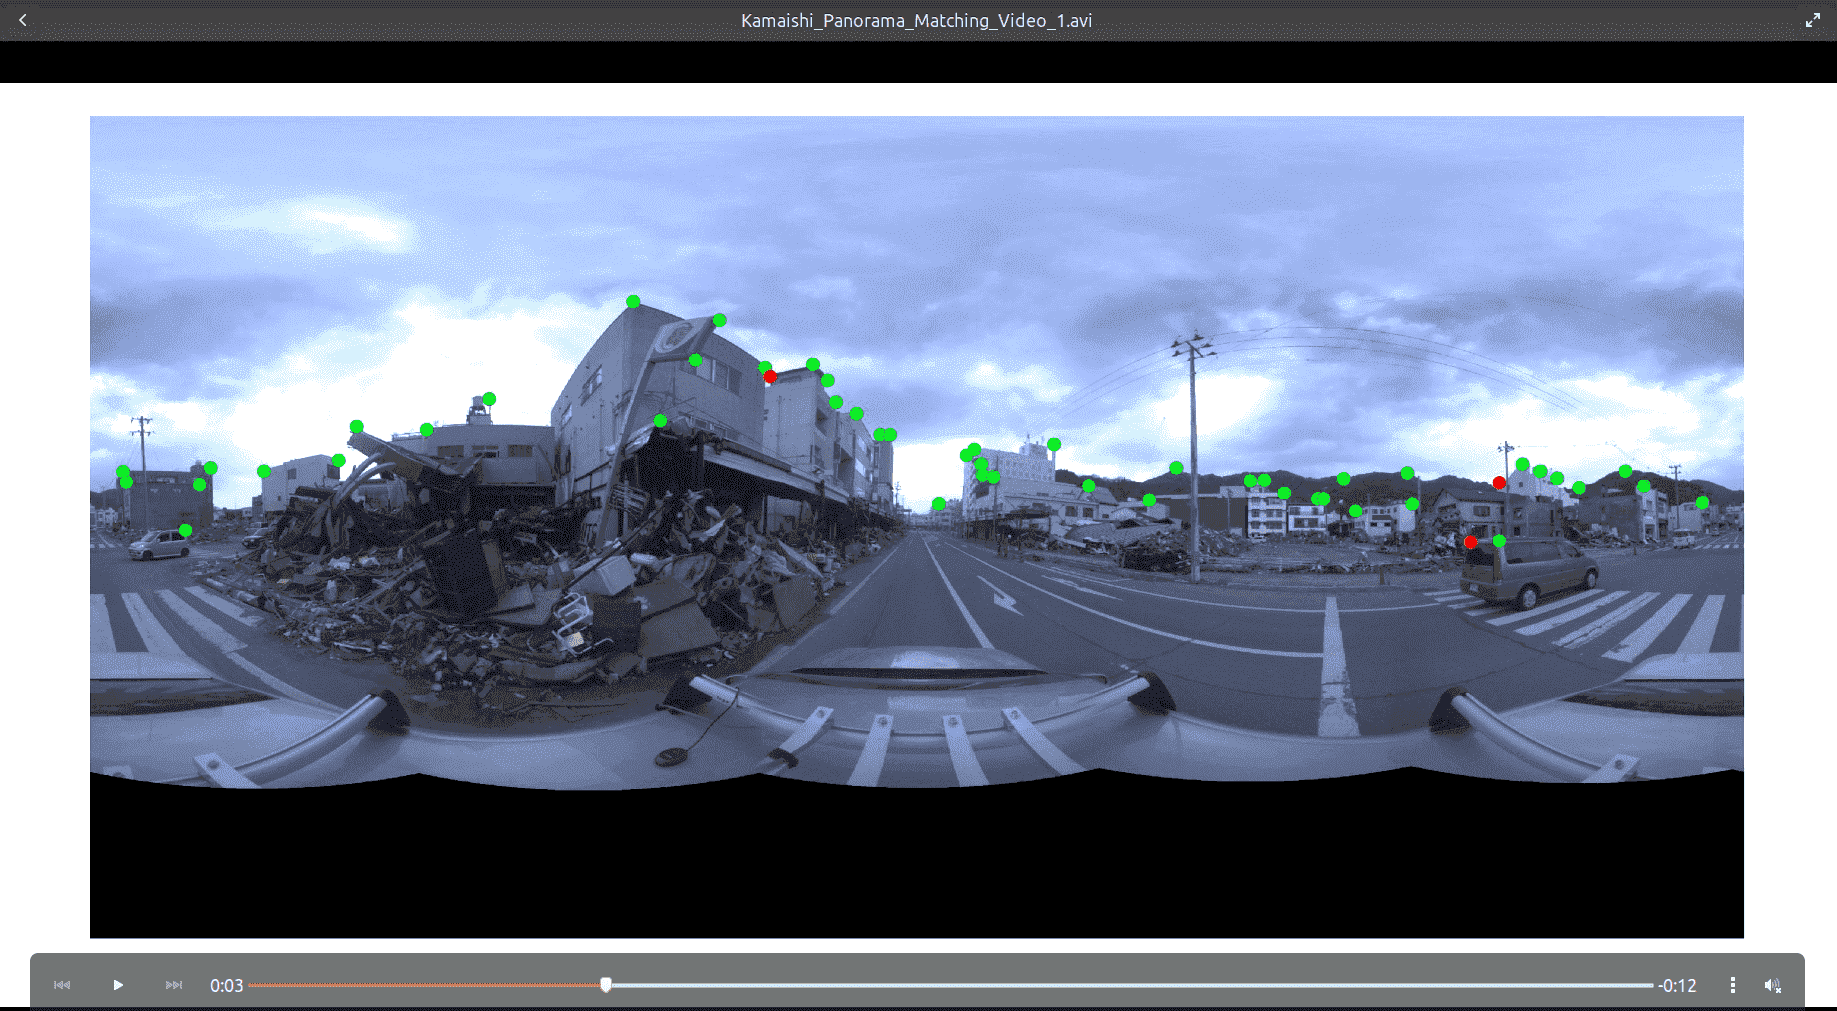Move the seek bar playhead handle
This screenshot has width=1837, height=1011.
click(x=606, y=985)
